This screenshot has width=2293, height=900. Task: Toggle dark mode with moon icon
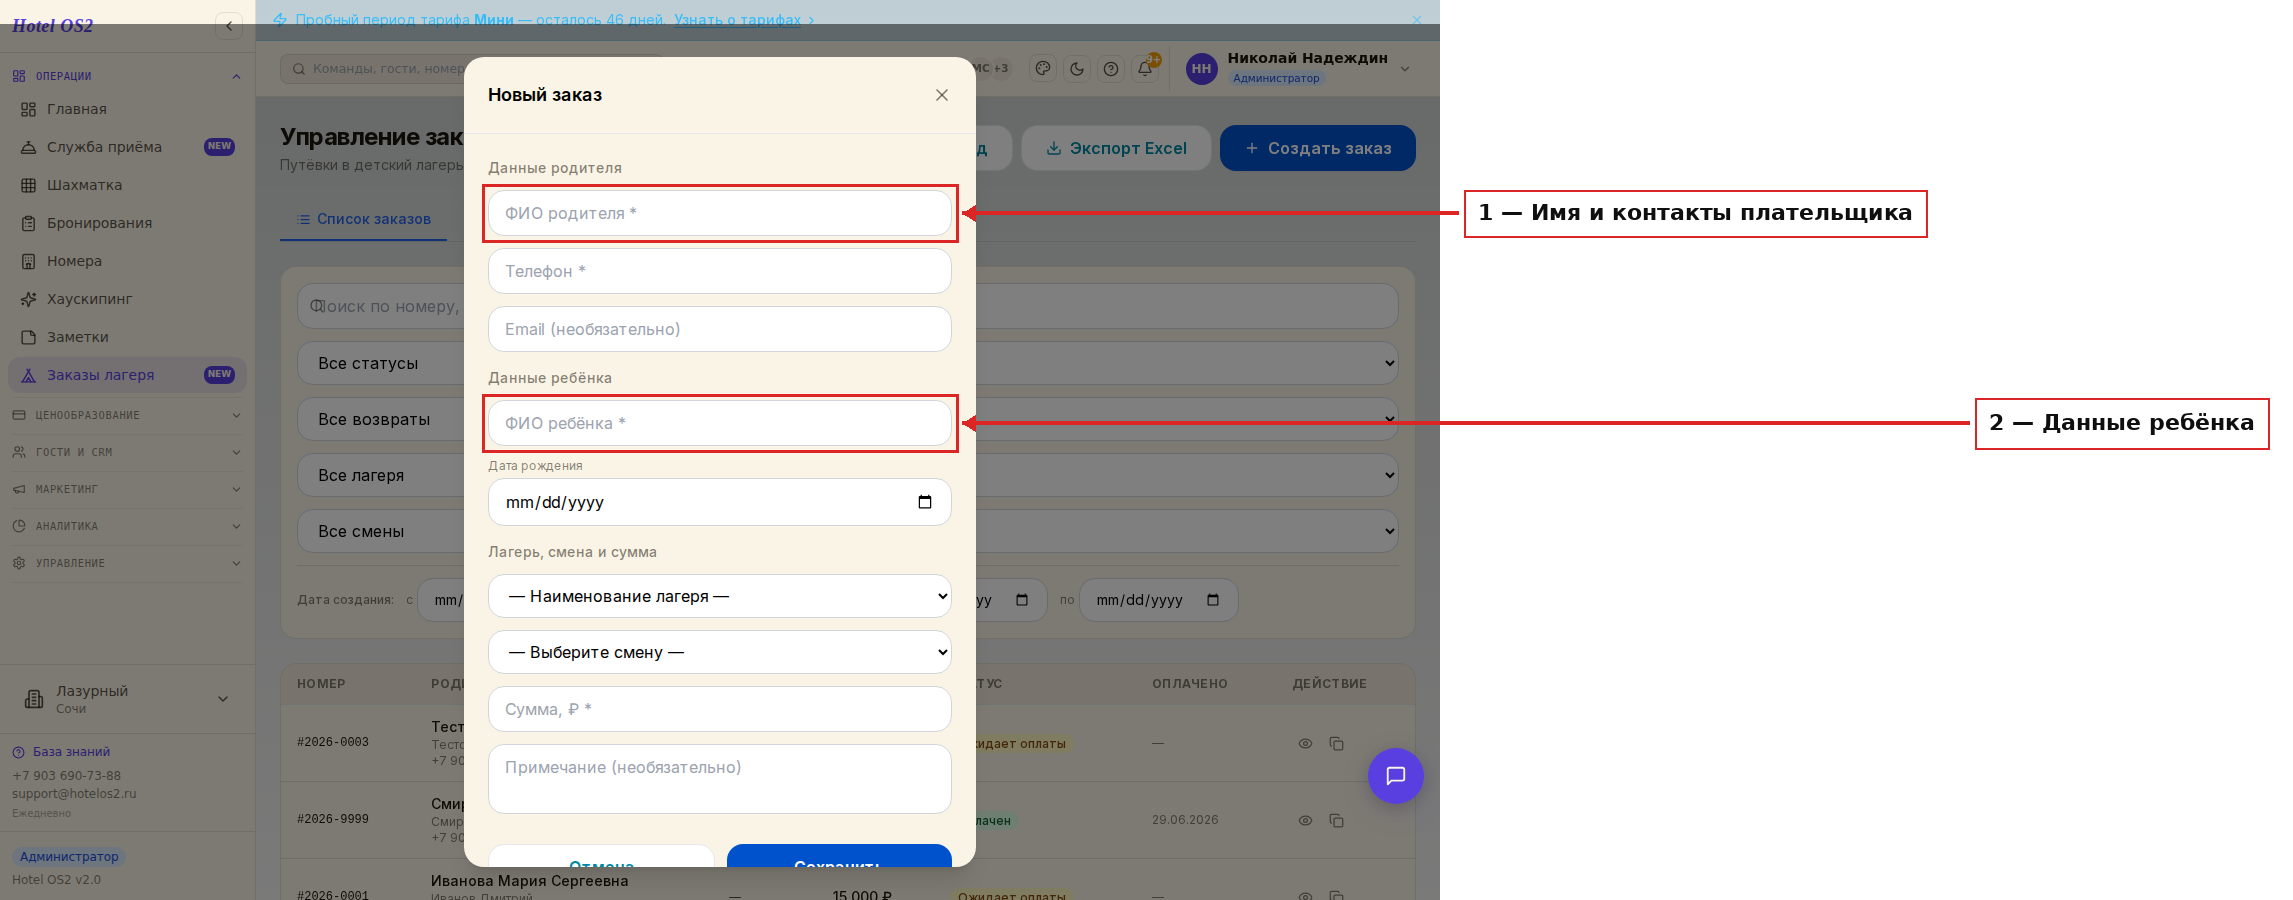click(x=1077, y=69)
